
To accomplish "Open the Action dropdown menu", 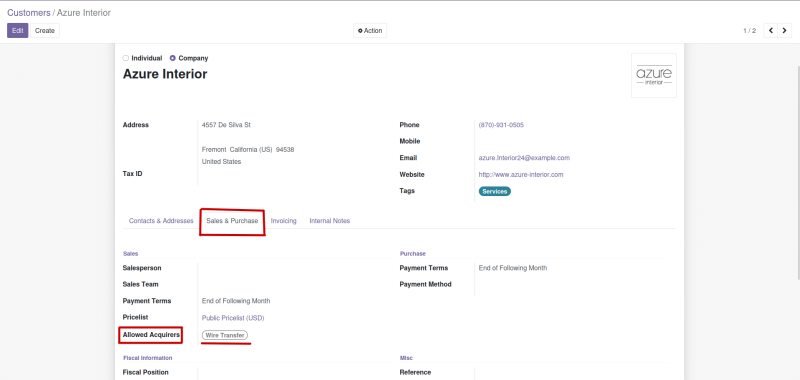I will click(x=370, y=31).
